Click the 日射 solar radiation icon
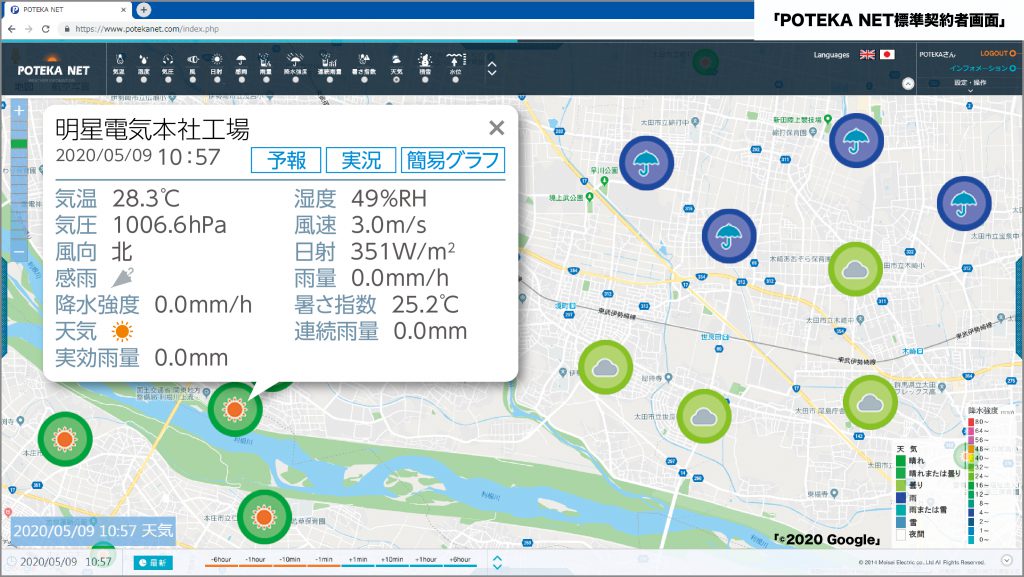Screen dimensions: 1024x577 tap(217, 59)
